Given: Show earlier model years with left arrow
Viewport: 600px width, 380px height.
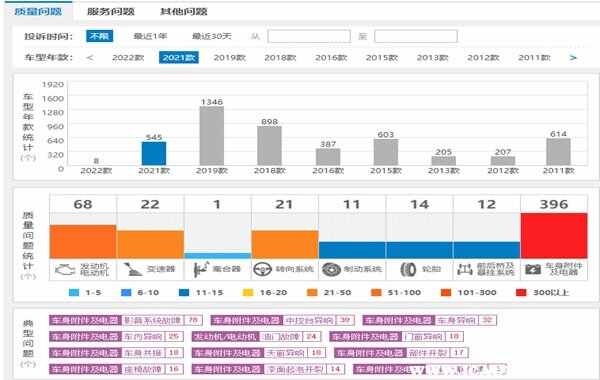Looking at the screenshot, I should tap(90, 58).
